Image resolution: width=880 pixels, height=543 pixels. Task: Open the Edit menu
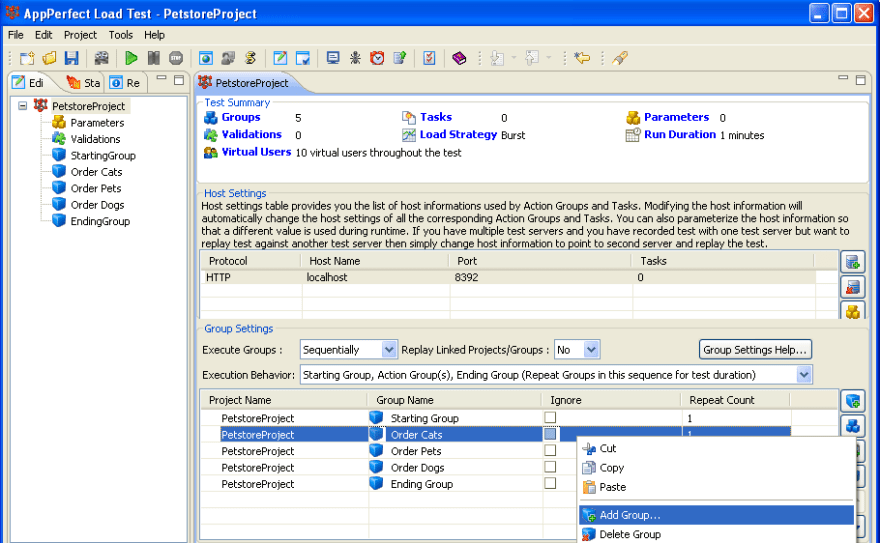pyautogui.click(x=43, y=35)
